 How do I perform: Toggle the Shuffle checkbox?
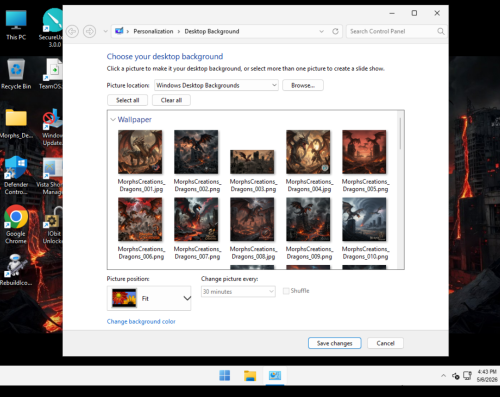286,291
